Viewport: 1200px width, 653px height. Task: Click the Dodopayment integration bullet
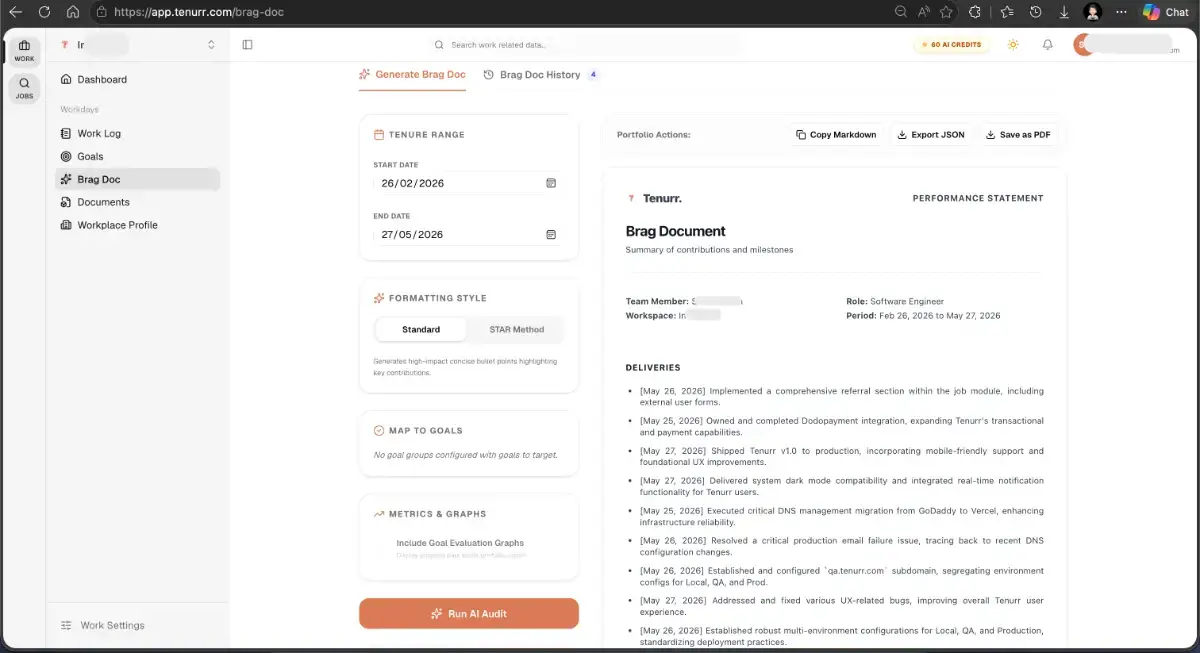pos(842,426)
